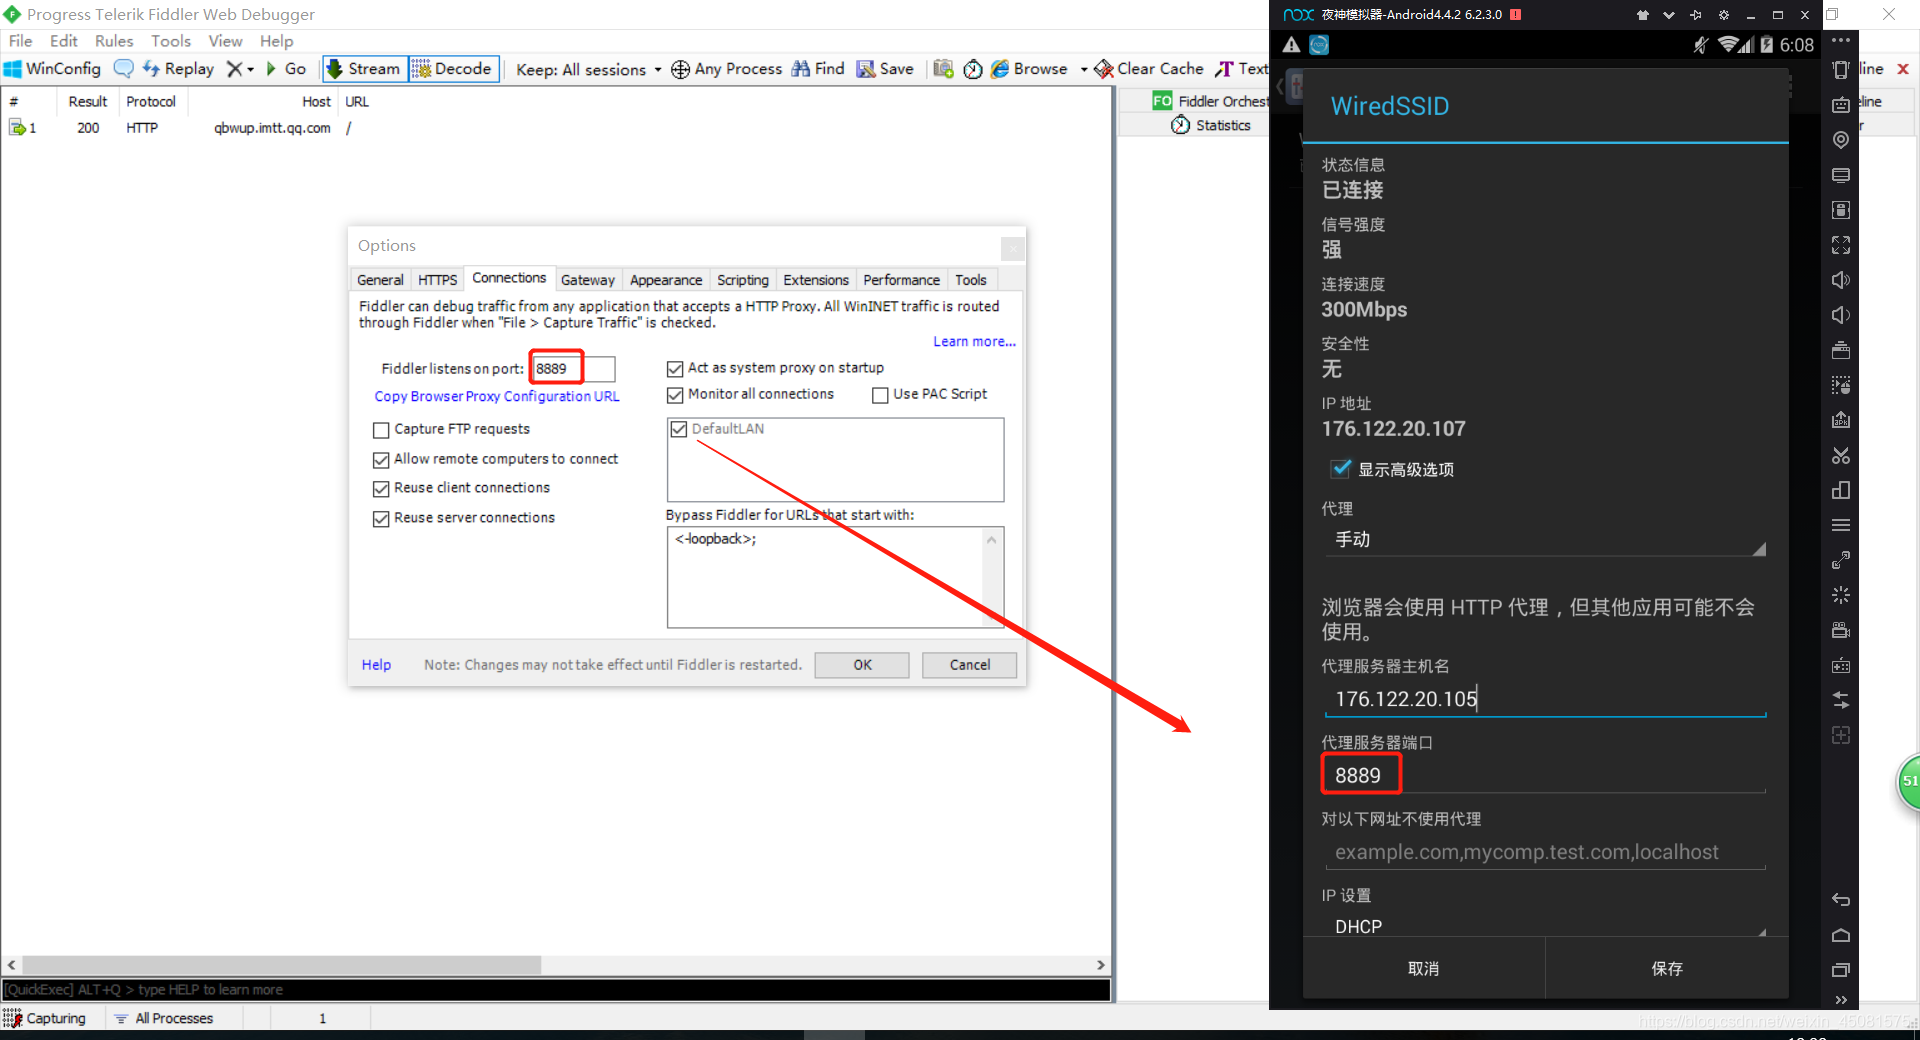Open the View menu

pyautogui.click(x=225, y=41)
